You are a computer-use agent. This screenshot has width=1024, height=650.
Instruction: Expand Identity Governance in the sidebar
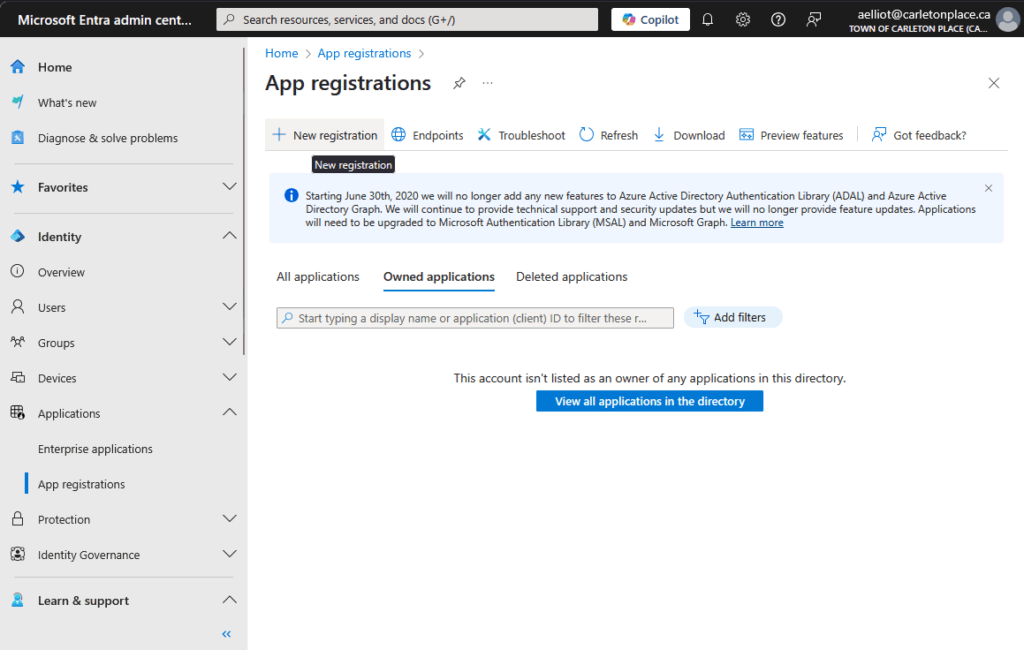[229, 554]
